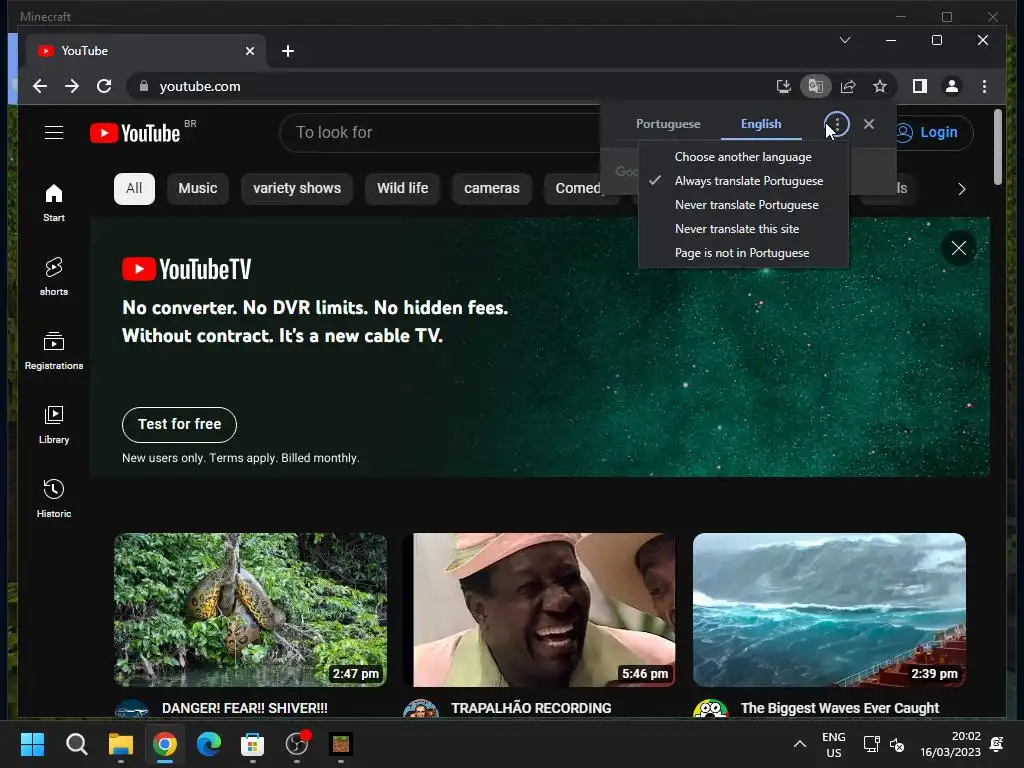The width and height of the screenshot is (1024, 768).
Task: Close the translate popup
Action: click(x=869, y=124)
